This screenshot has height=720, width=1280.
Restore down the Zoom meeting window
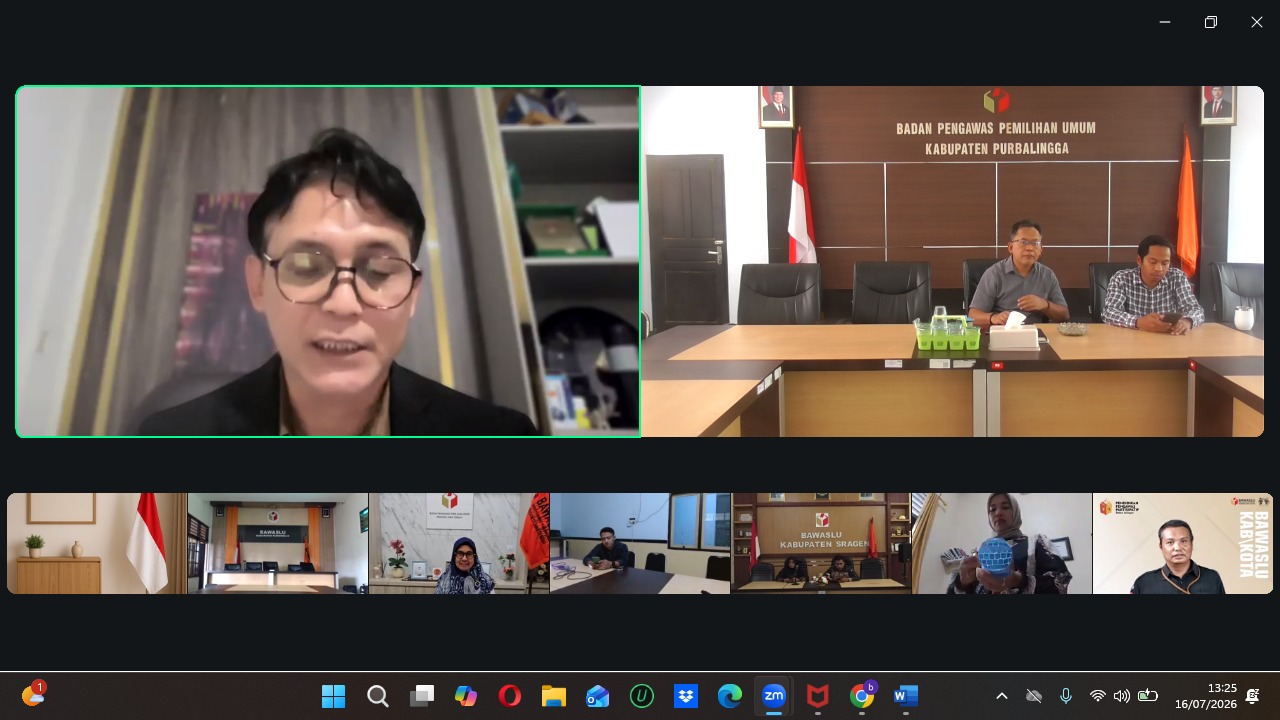1211,22
